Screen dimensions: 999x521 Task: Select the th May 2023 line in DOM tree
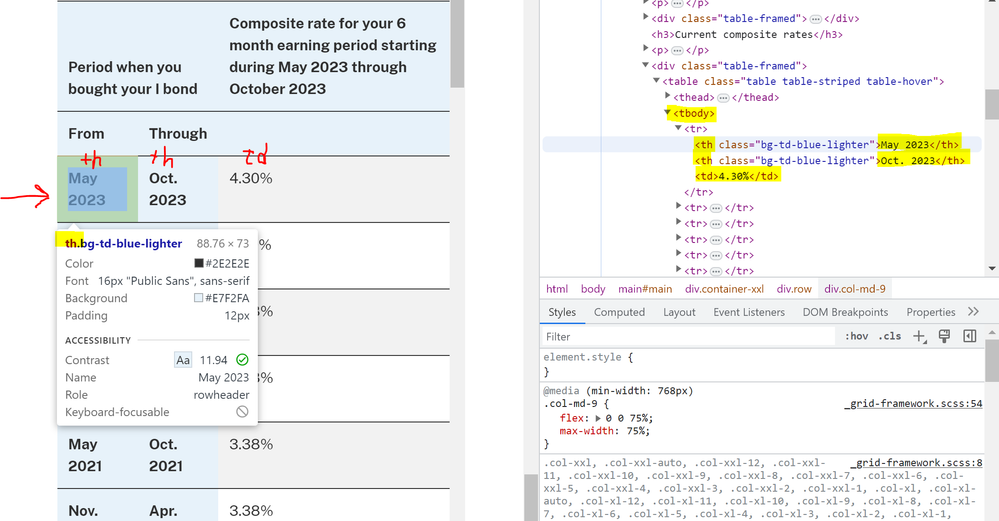click(826, 145)
